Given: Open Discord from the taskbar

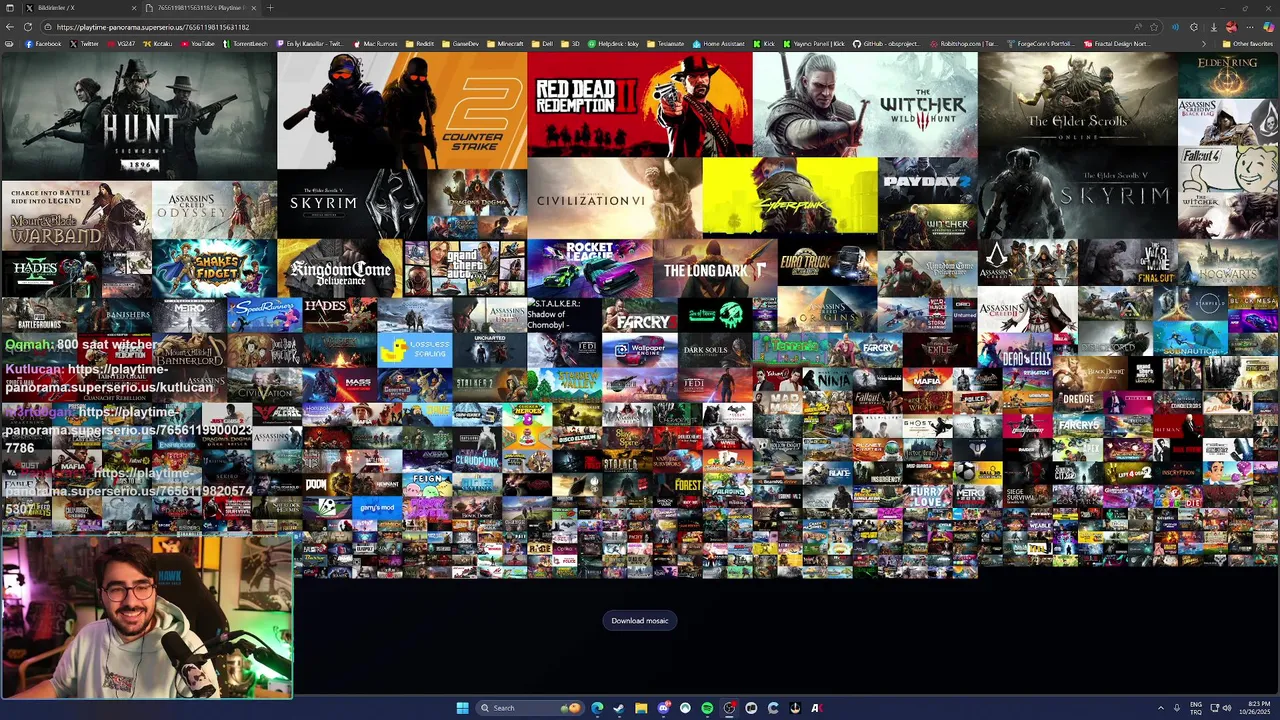Looking at the screenshot, I should click(663, 708).
